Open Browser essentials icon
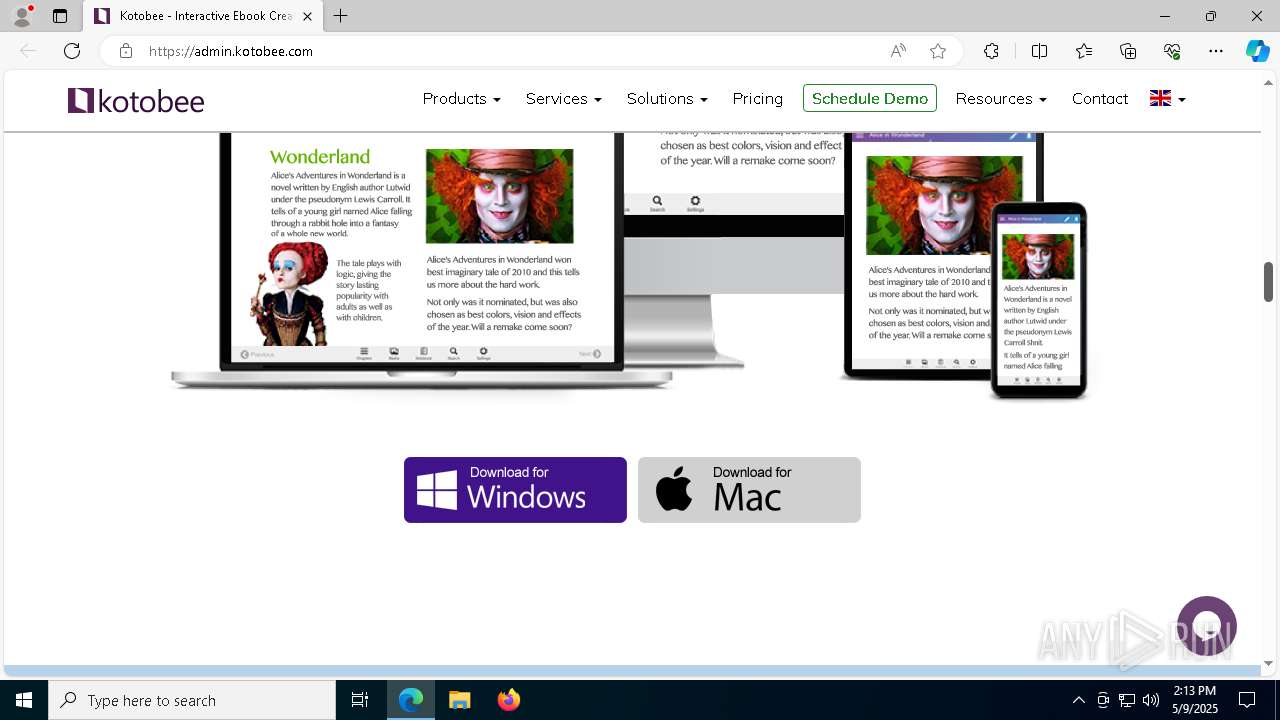This screenshot has width=1280, height=720. [1172, 51]
